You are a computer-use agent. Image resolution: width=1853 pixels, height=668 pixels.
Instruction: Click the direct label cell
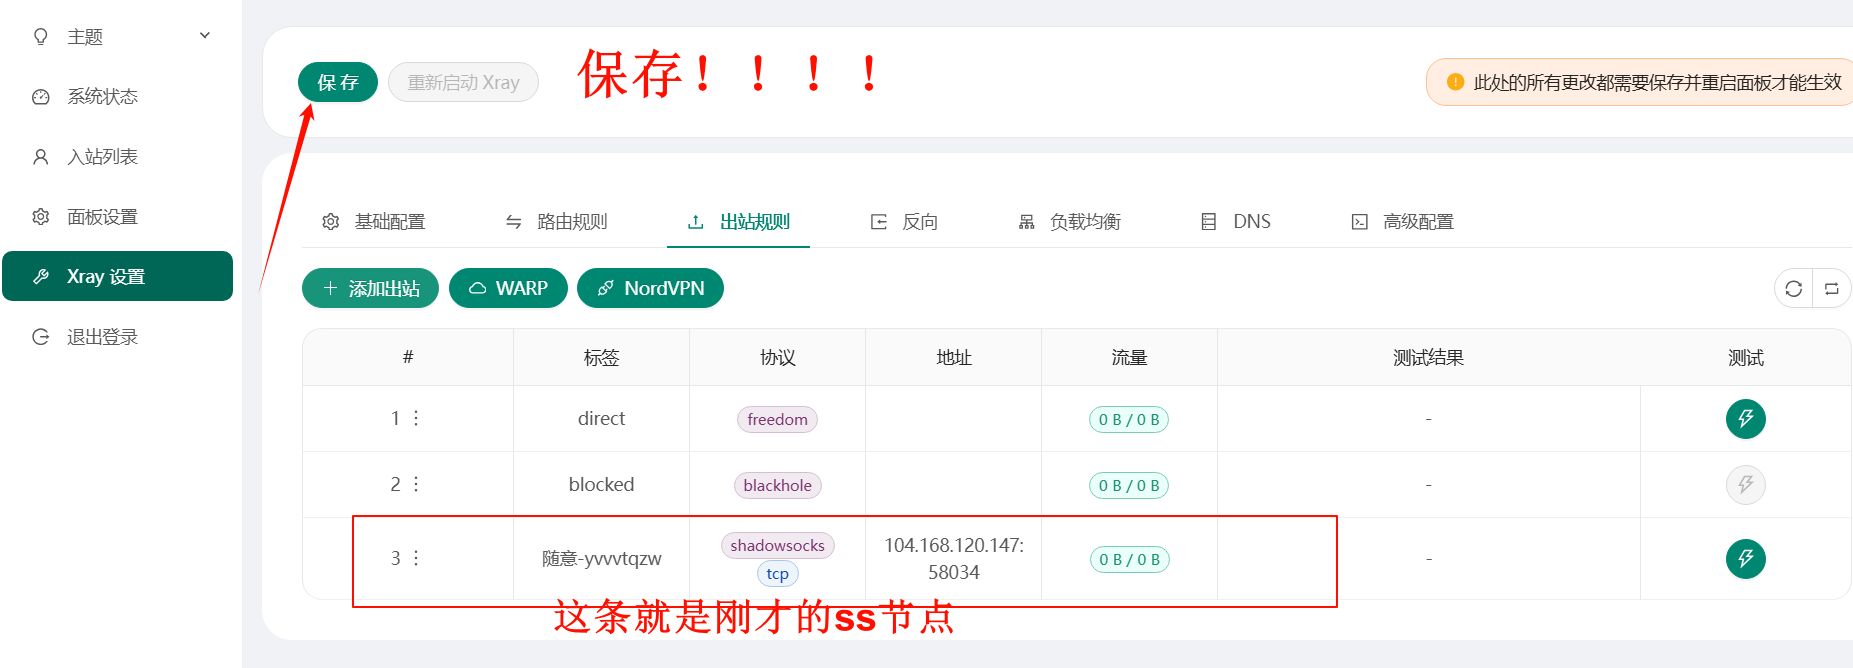(x=601, y=418)
